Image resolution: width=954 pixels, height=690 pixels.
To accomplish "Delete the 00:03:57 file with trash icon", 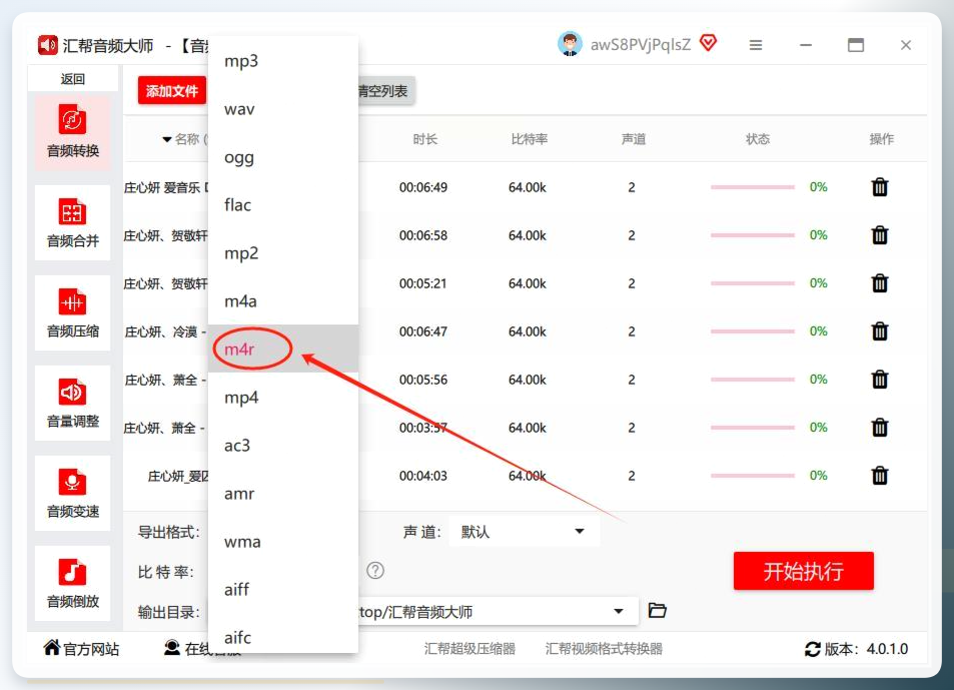I will (x=880, y=427).
